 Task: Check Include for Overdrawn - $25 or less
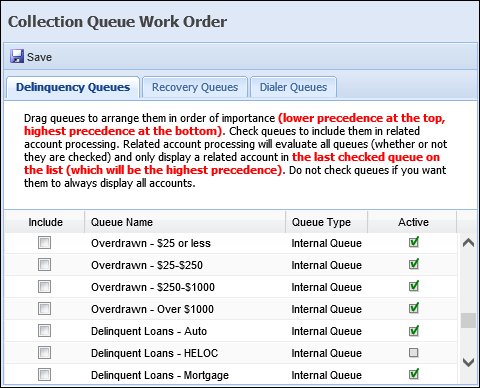pos(44,243)
